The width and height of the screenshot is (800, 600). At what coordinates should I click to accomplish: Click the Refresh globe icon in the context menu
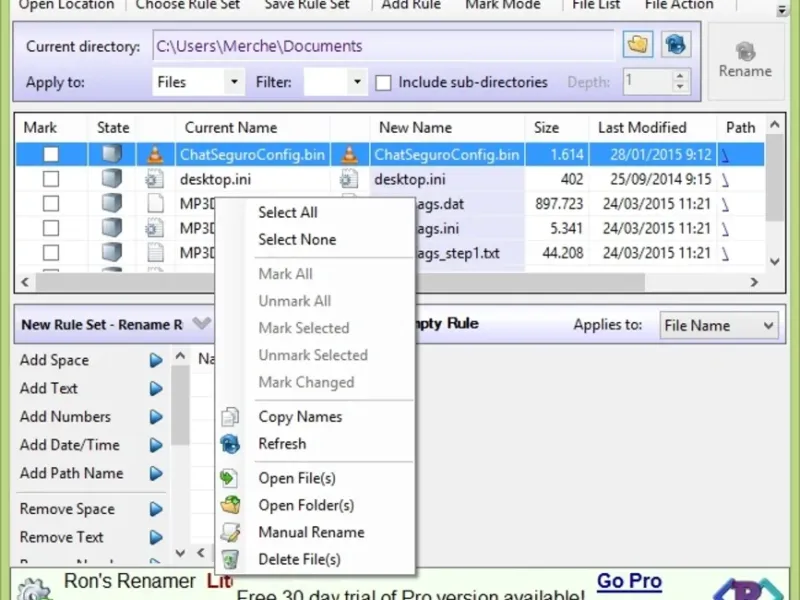tap(230, 444)
